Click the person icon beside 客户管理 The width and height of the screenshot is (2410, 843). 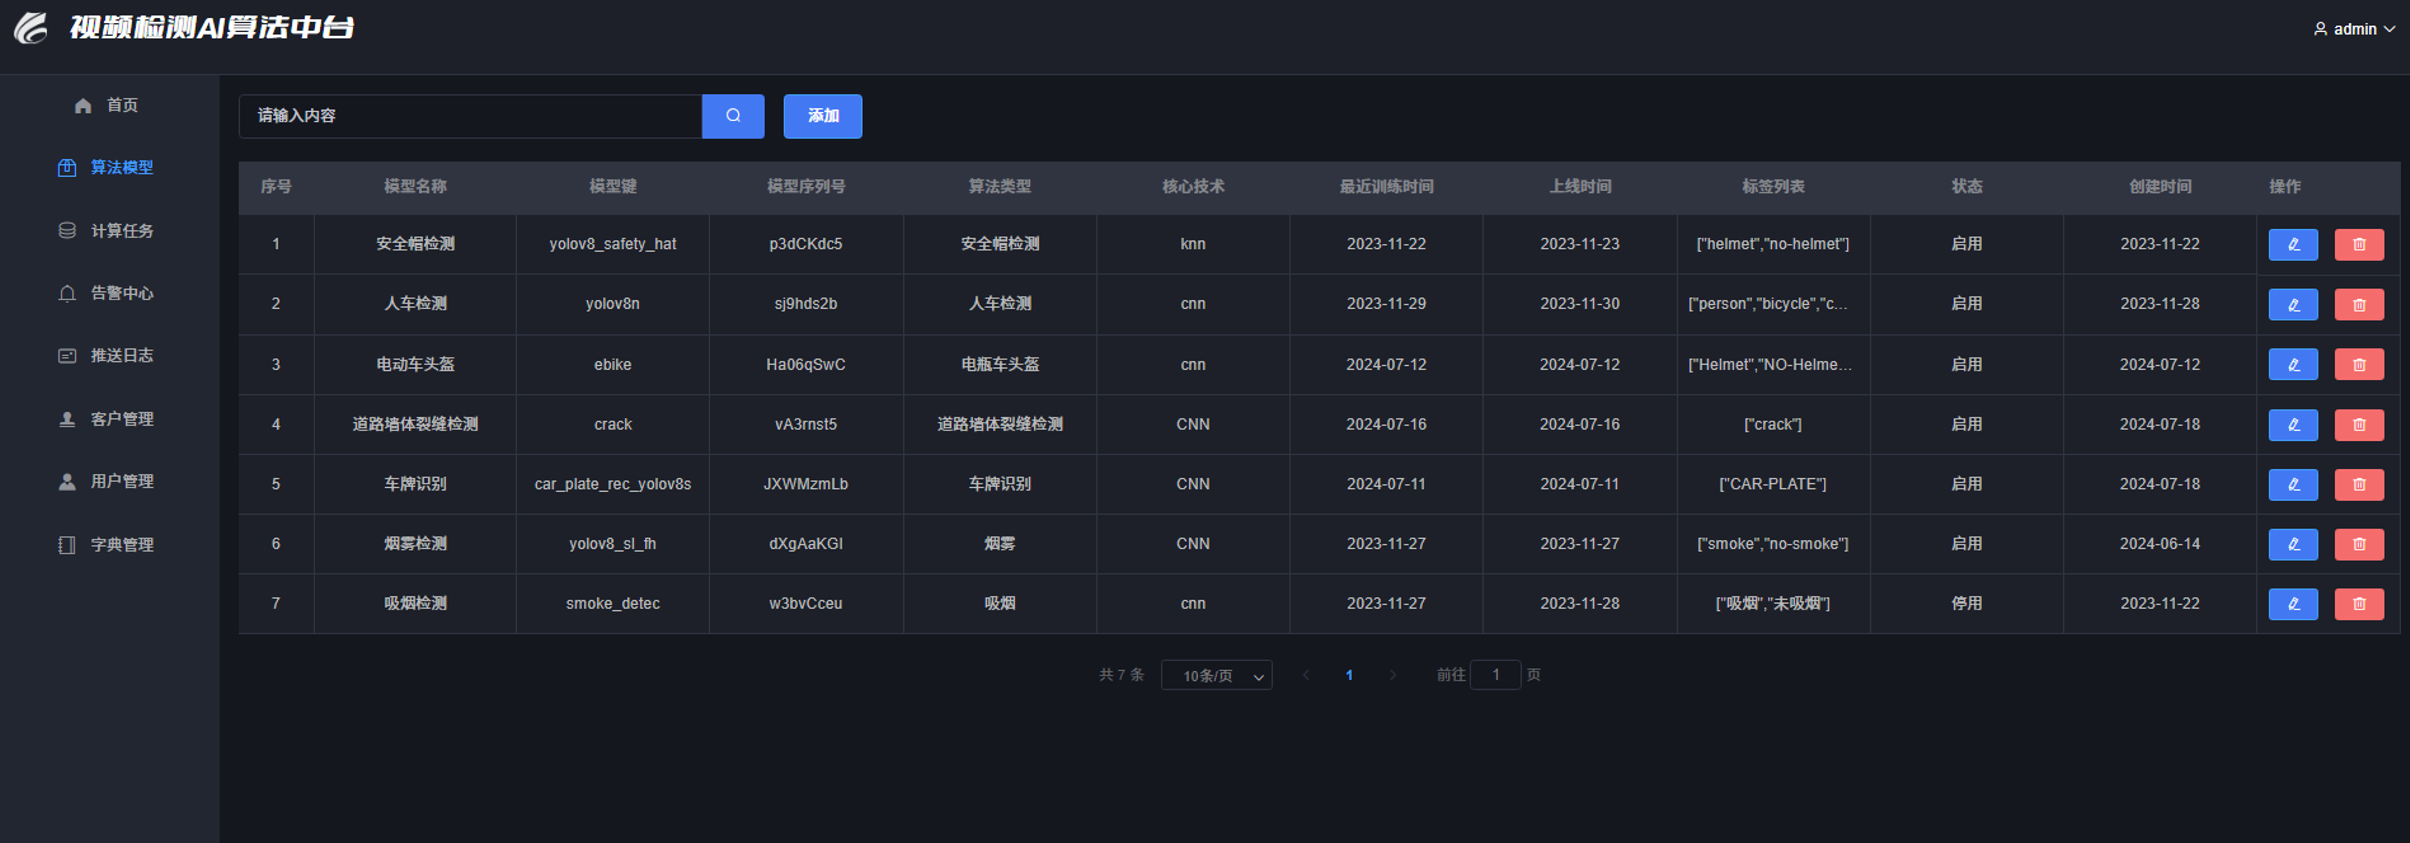[x=67, y=419]
